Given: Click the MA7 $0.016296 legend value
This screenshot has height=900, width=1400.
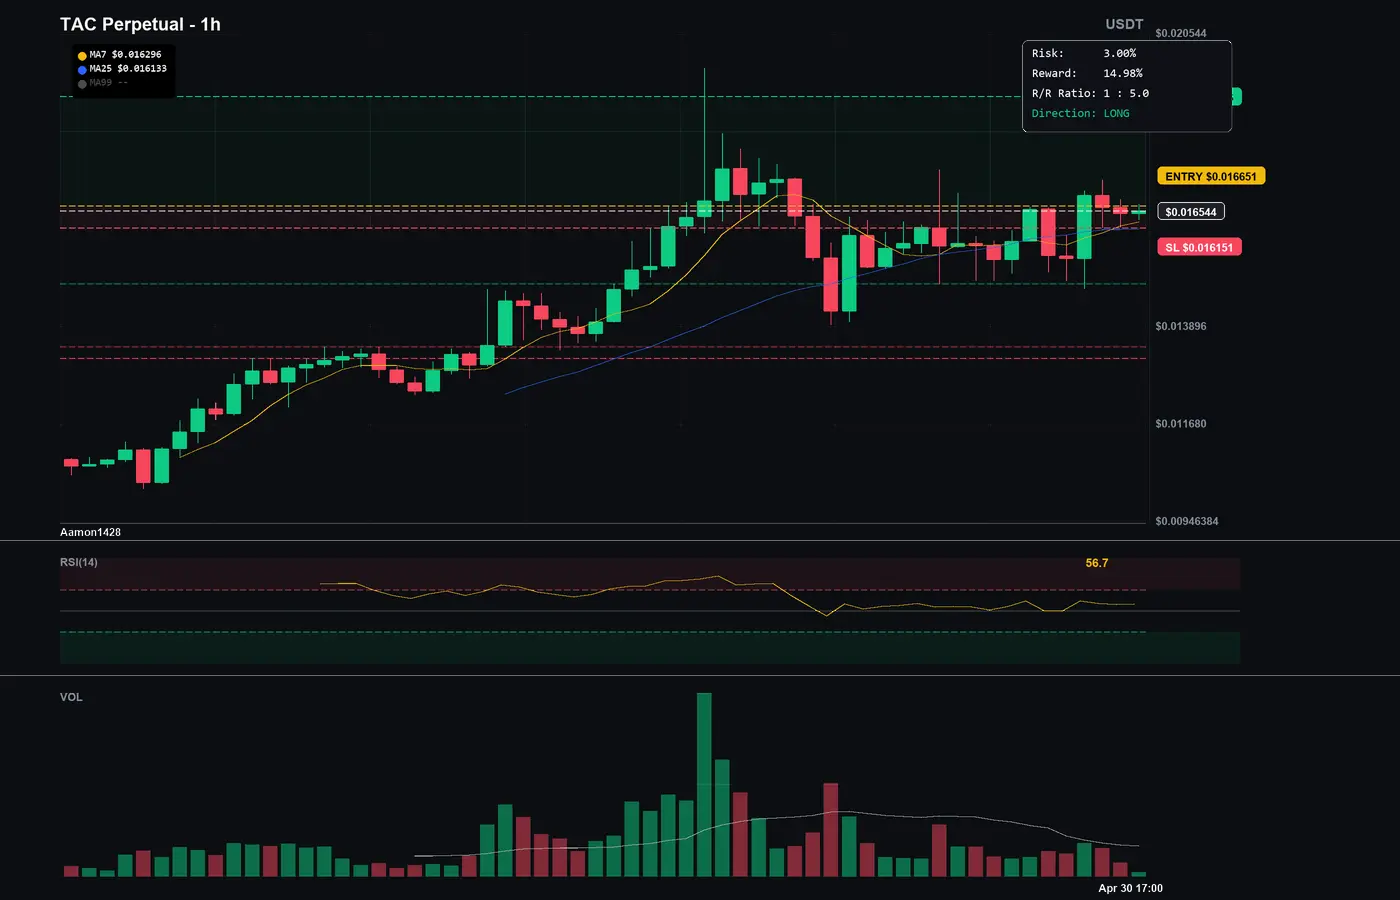Looking at the screenshot, I should click(125, 55).
